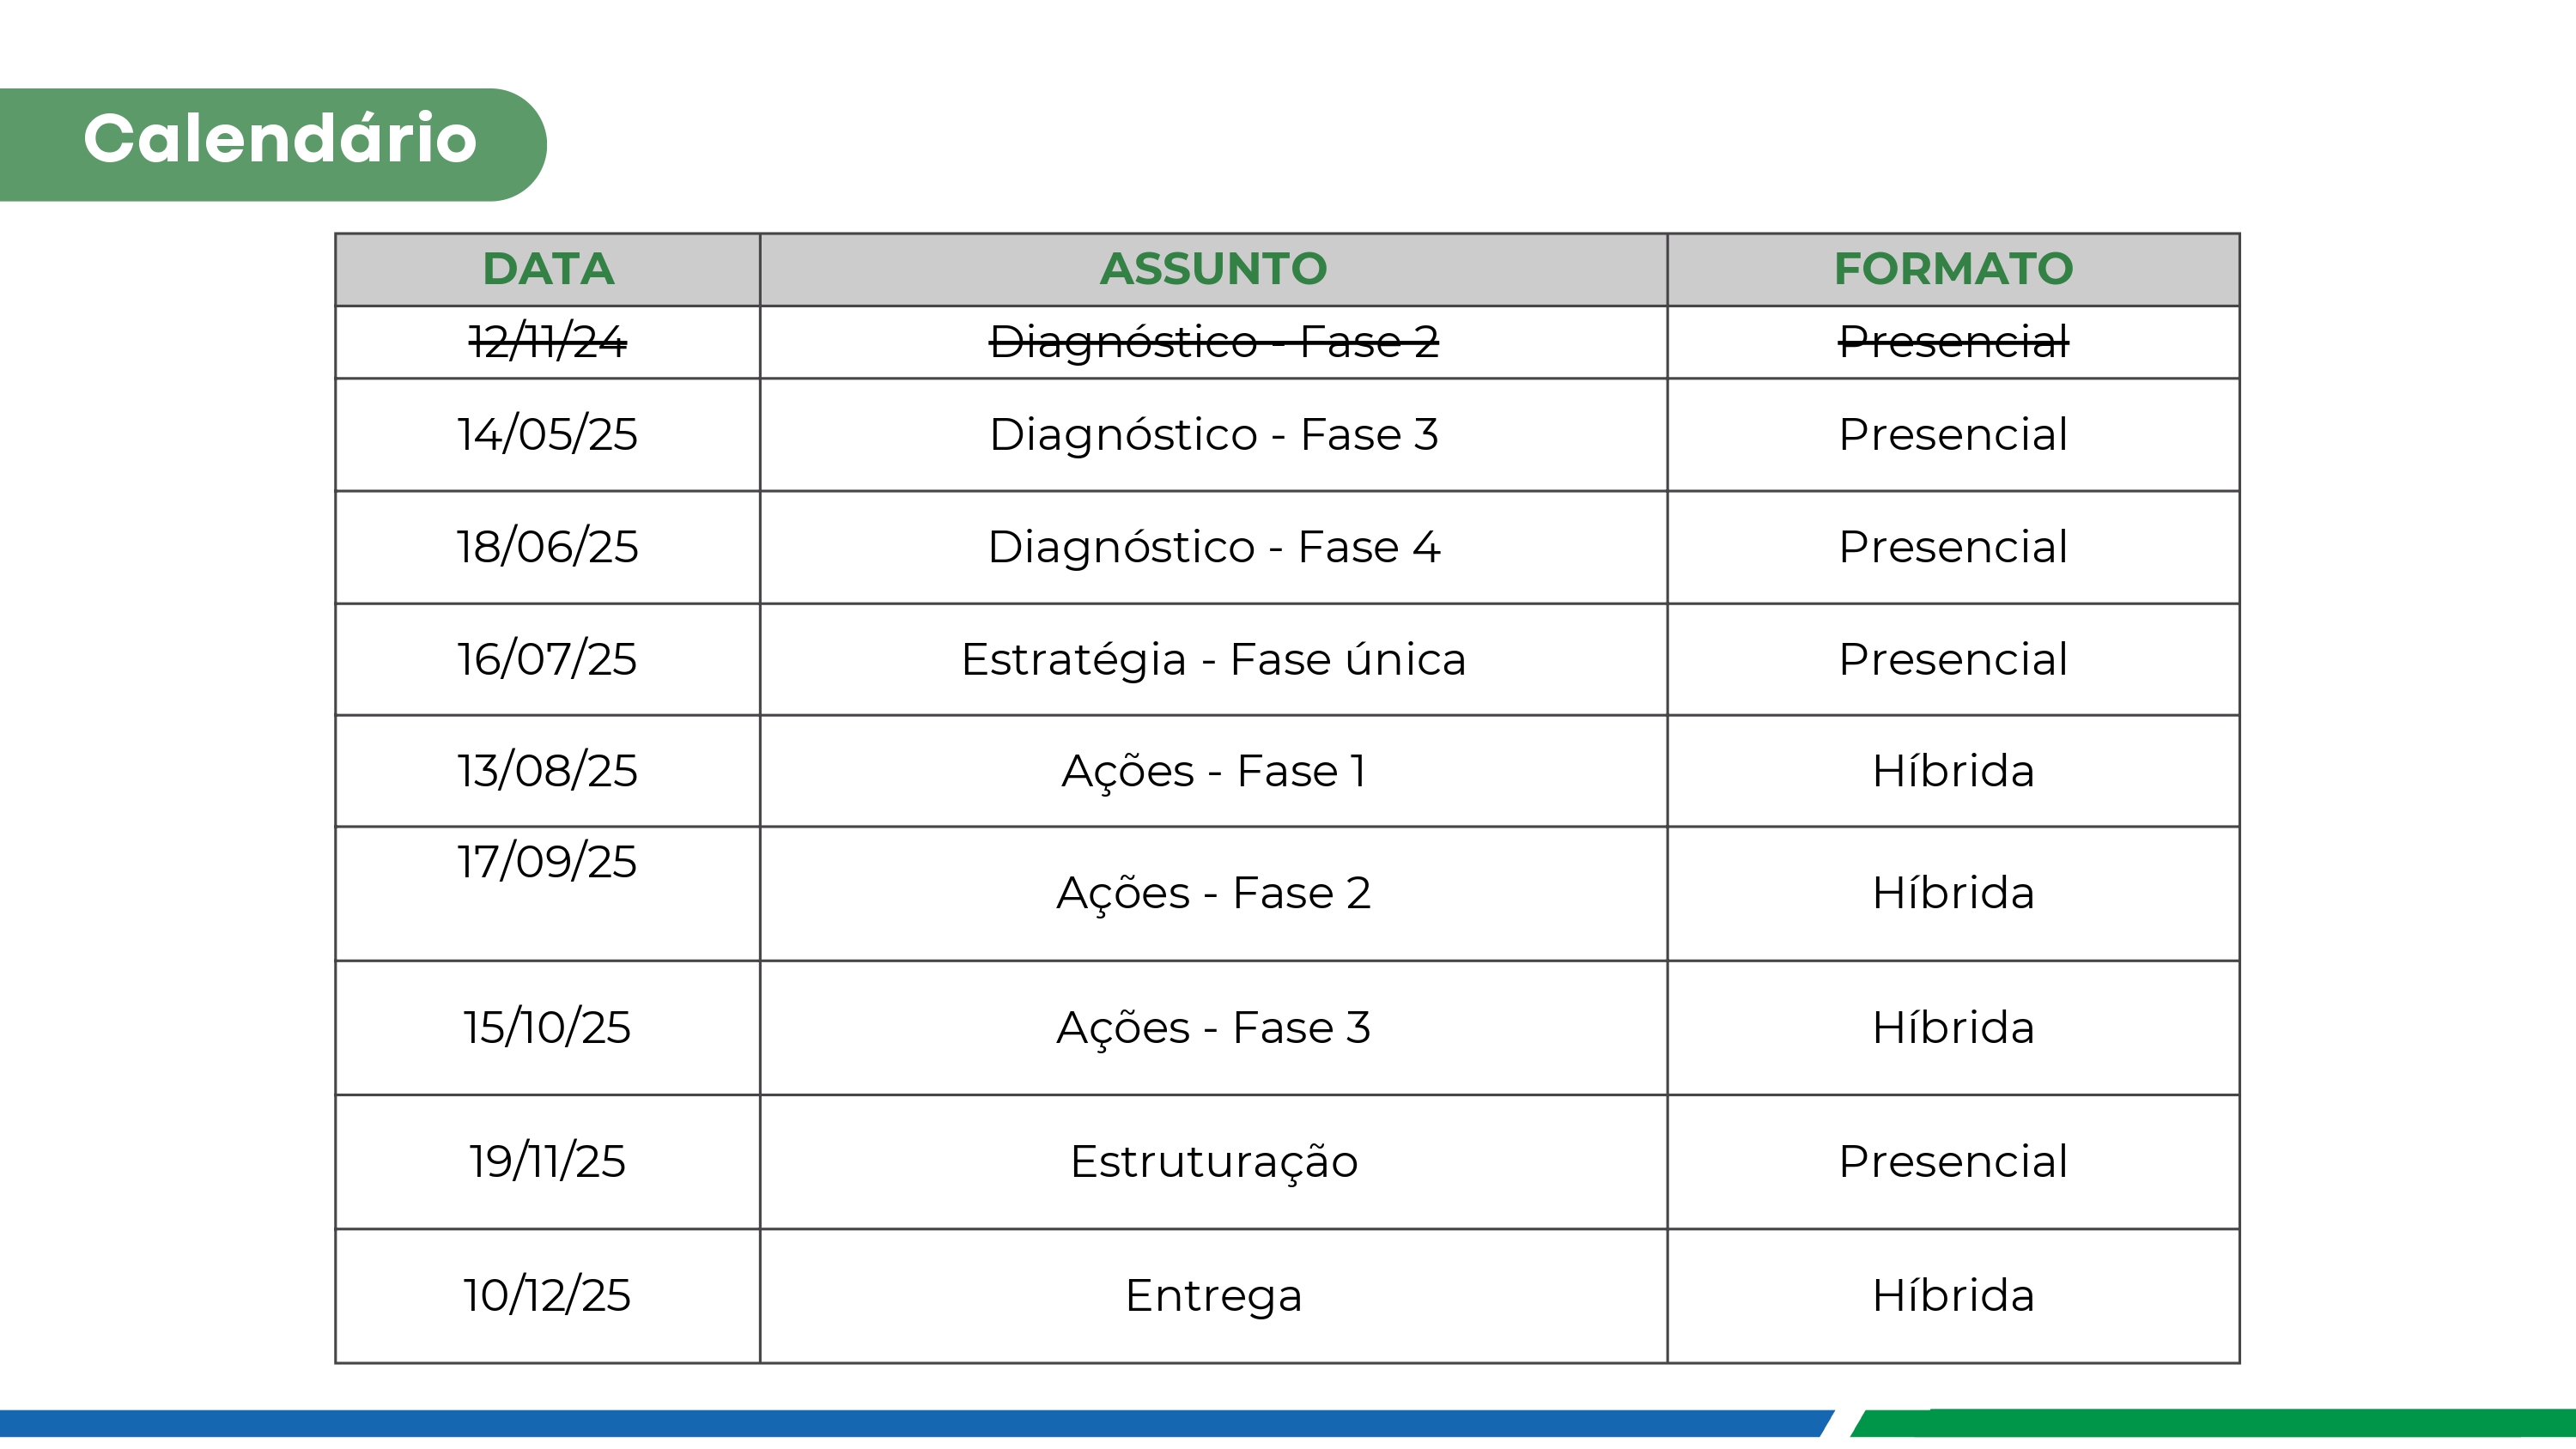Click the Estratégia - Fase única cell
Viewport: 2576px width, 1449px height.
(1213, 660)
